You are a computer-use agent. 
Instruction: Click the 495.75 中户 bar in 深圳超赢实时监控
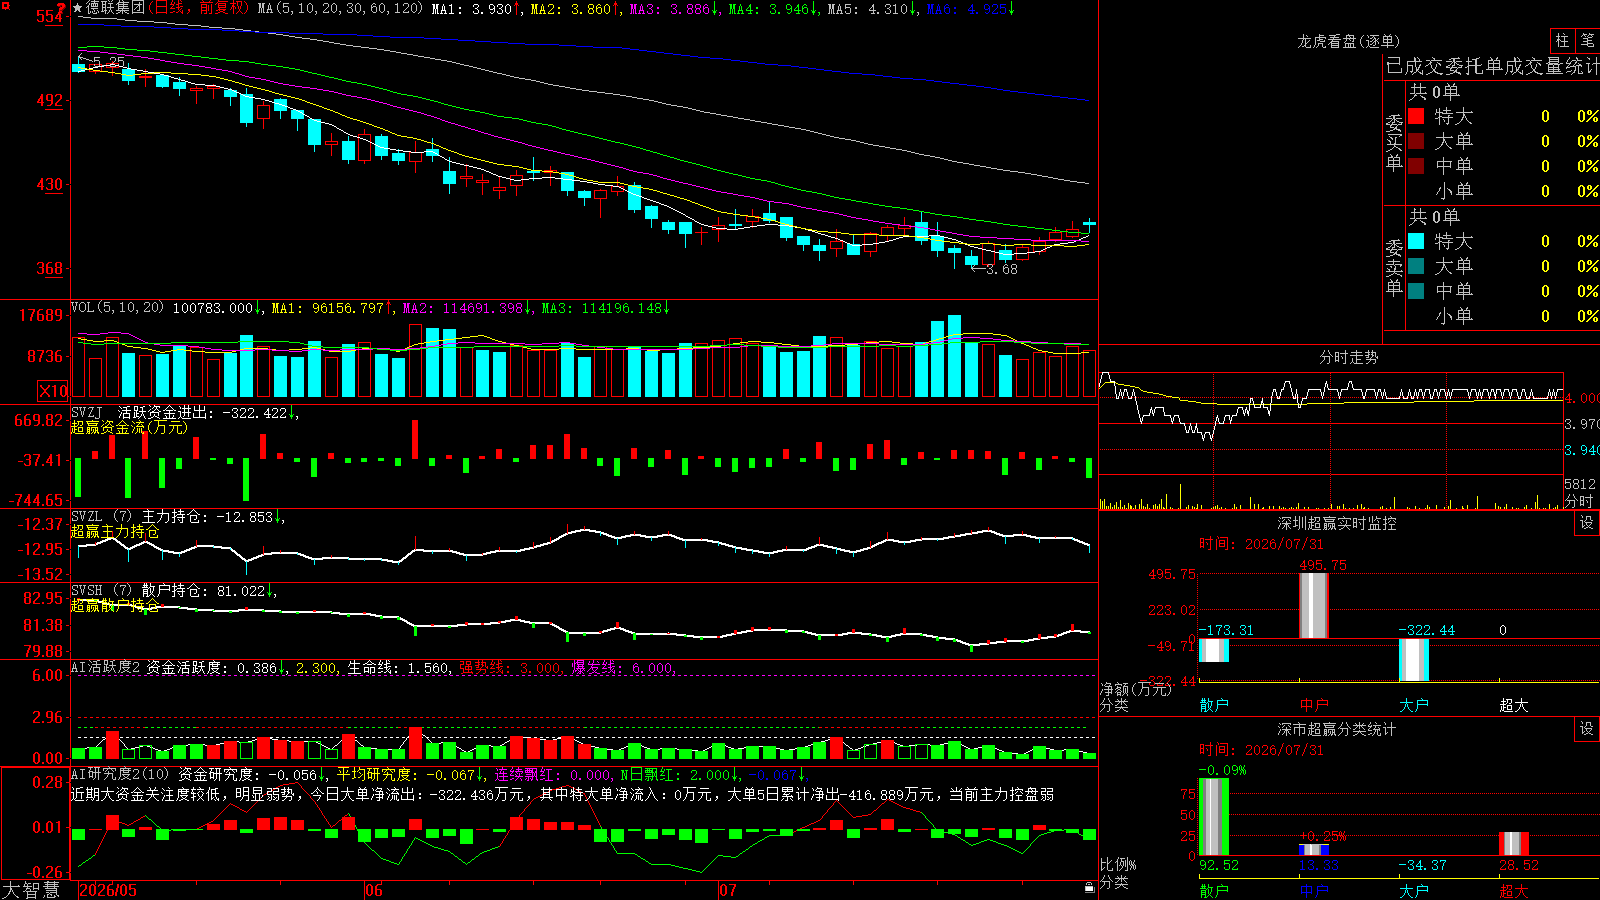click(1313, 605)
